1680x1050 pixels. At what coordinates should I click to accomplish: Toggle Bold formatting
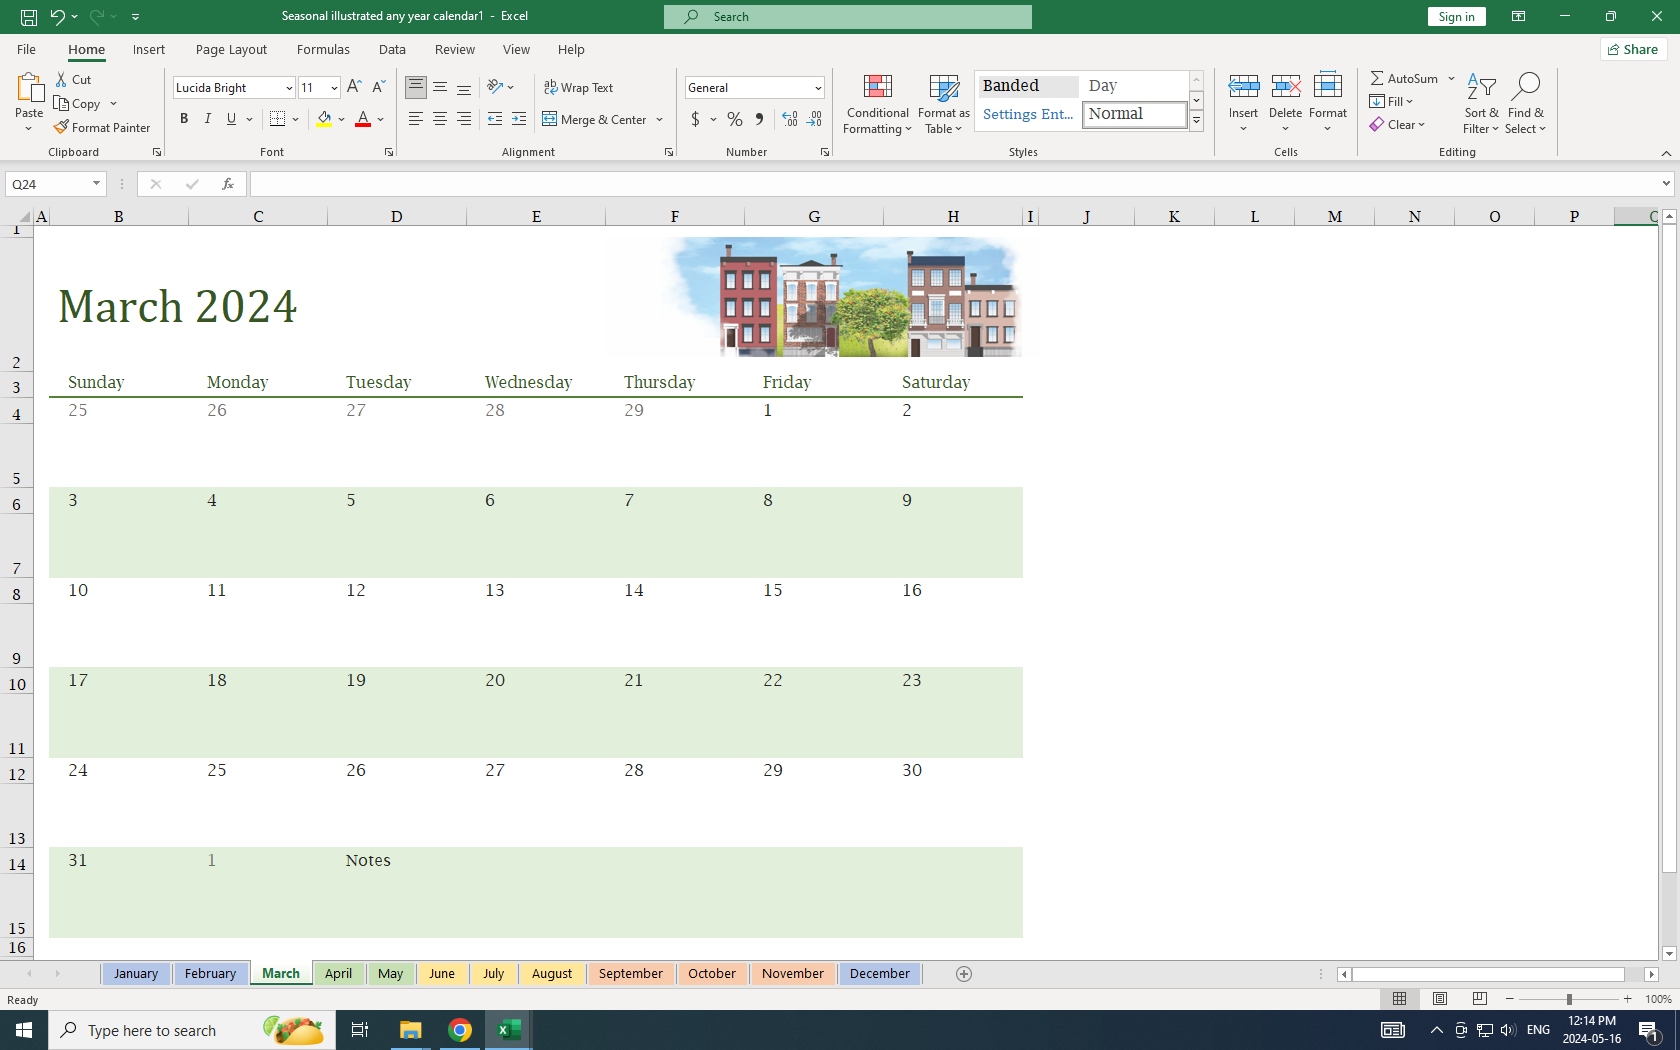click(x=184, y=119)
